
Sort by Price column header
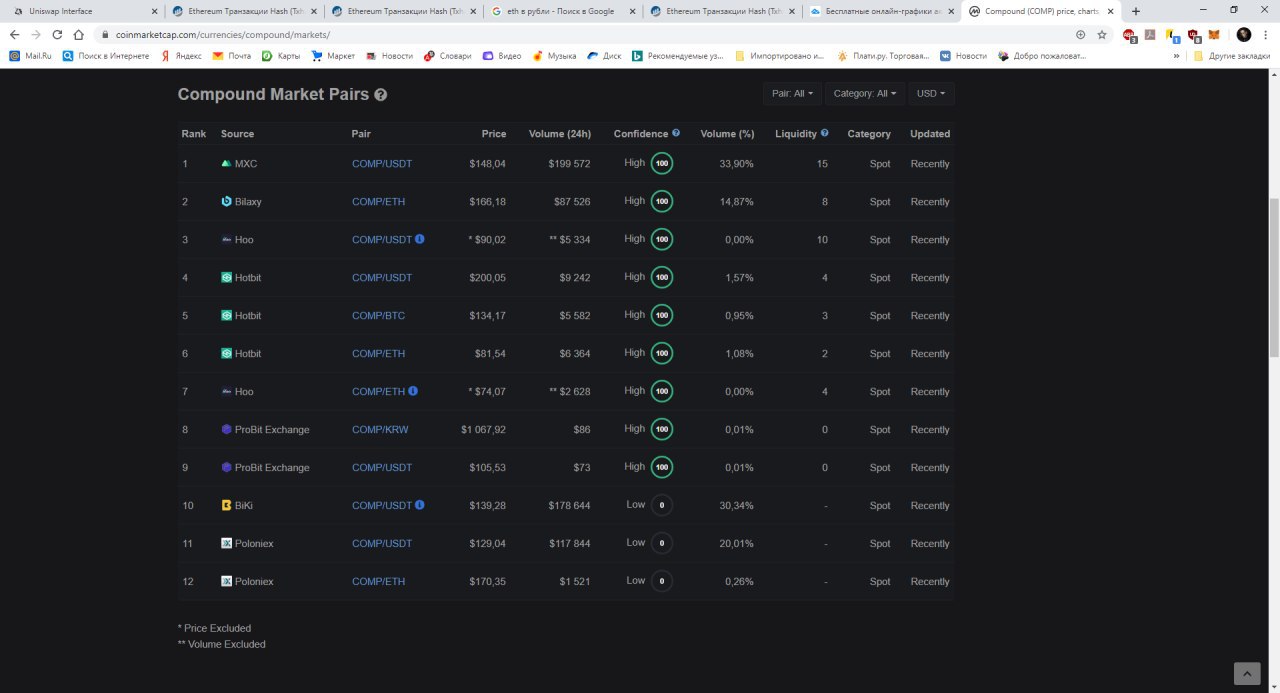[x=493, y=133]
